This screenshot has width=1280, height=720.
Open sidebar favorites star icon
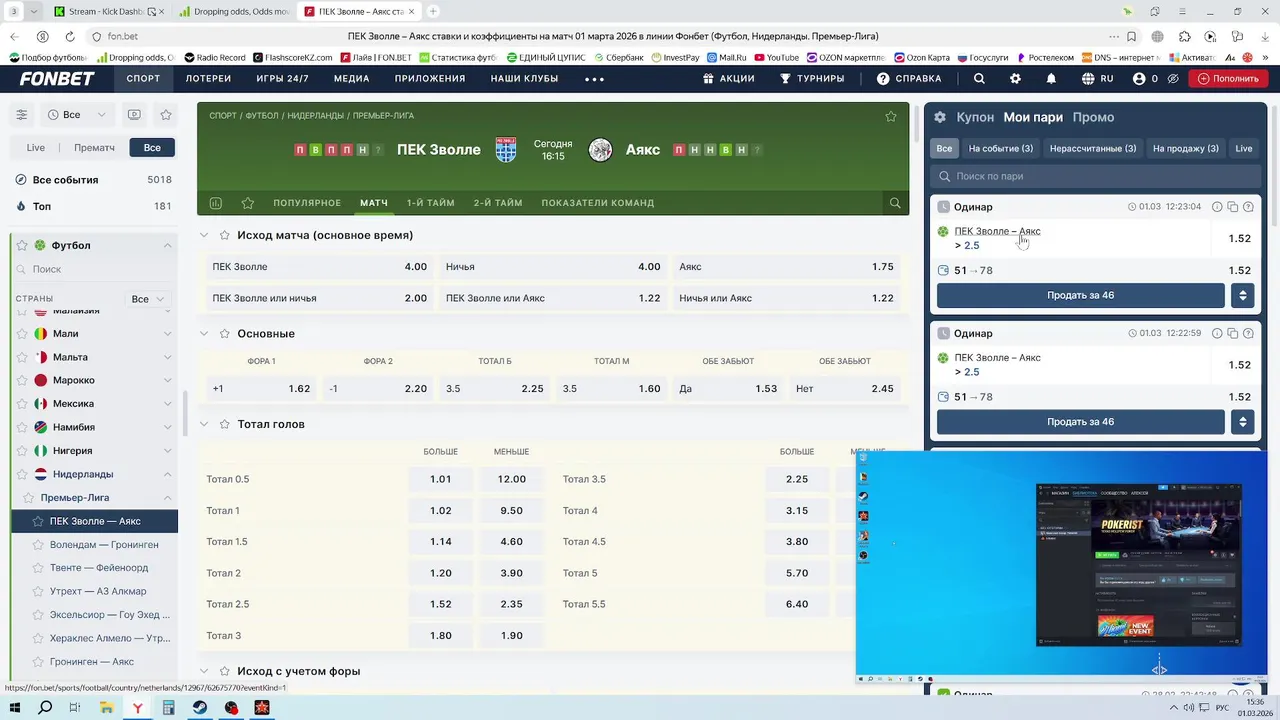(x=166, y=115)
